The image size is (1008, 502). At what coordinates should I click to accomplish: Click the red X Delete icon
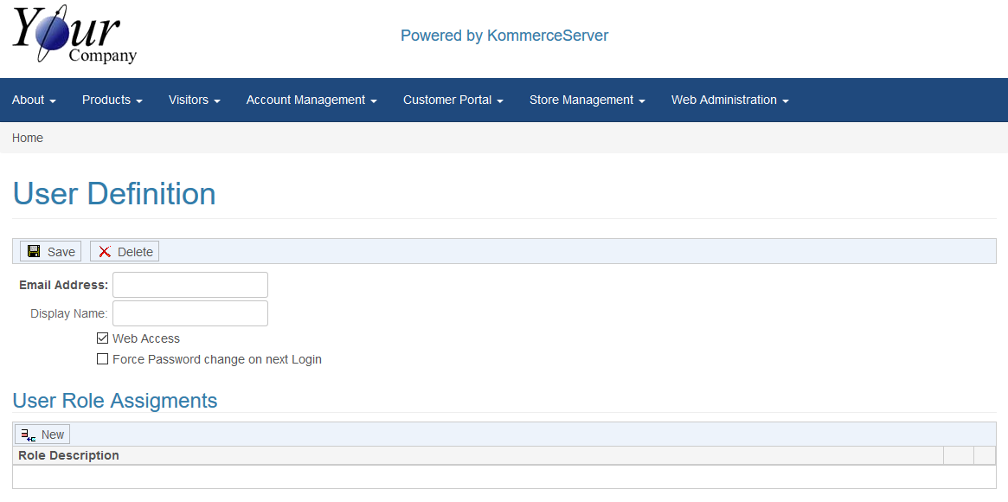[x=104, y=251]
